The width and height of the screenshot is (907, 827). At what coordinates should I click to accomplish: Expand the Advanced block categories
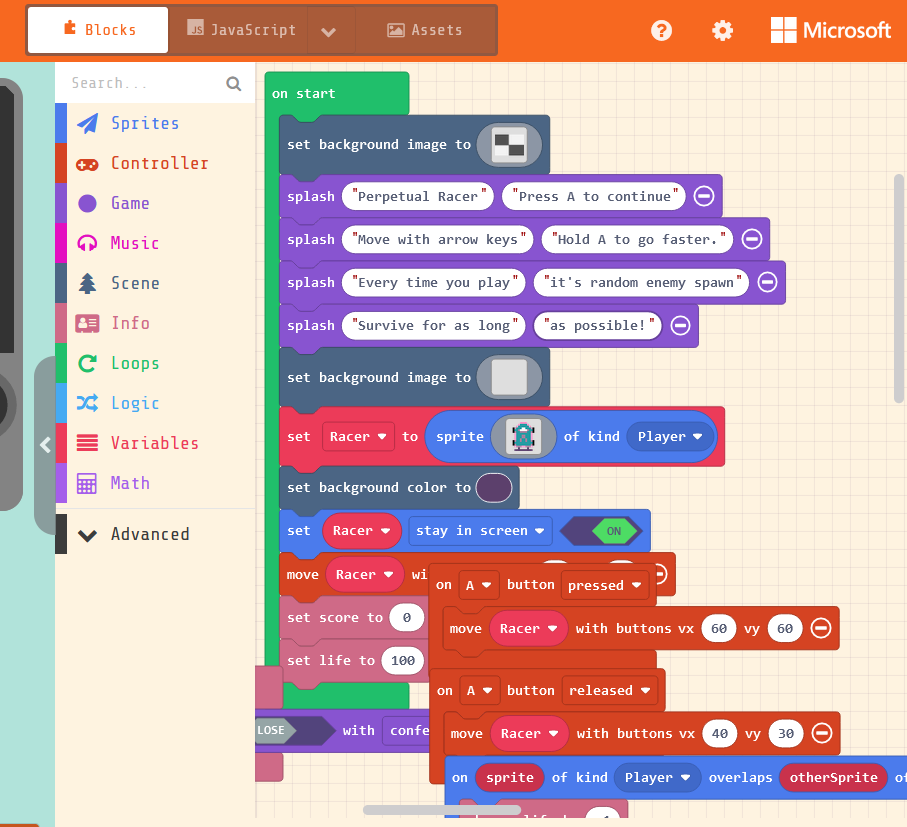point(155,534)
